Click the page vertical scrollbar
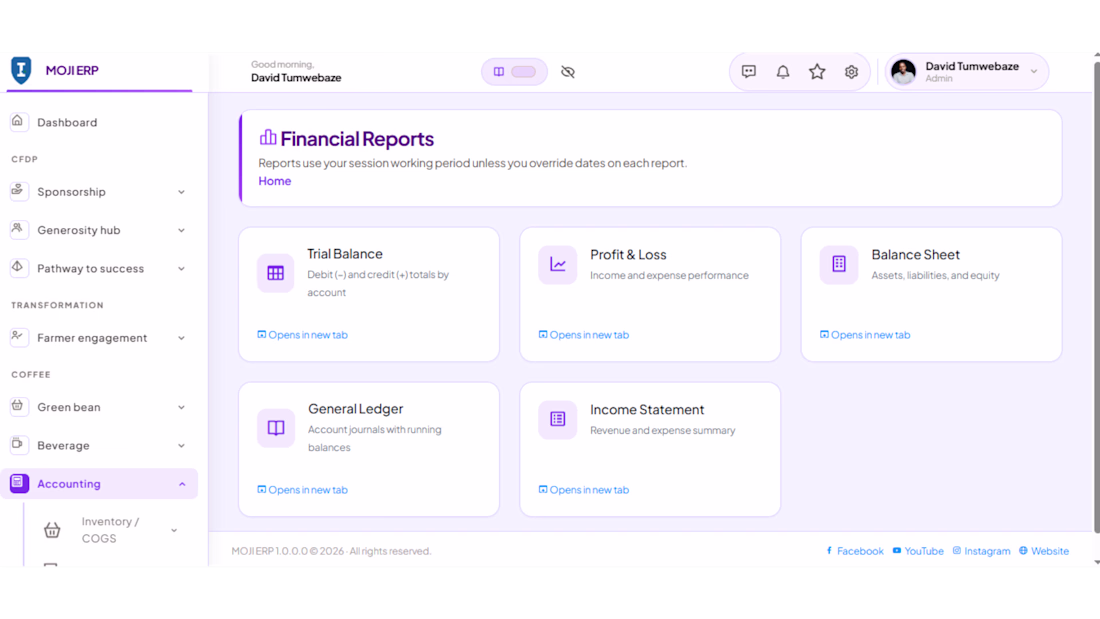 [x=1096, y=298]
